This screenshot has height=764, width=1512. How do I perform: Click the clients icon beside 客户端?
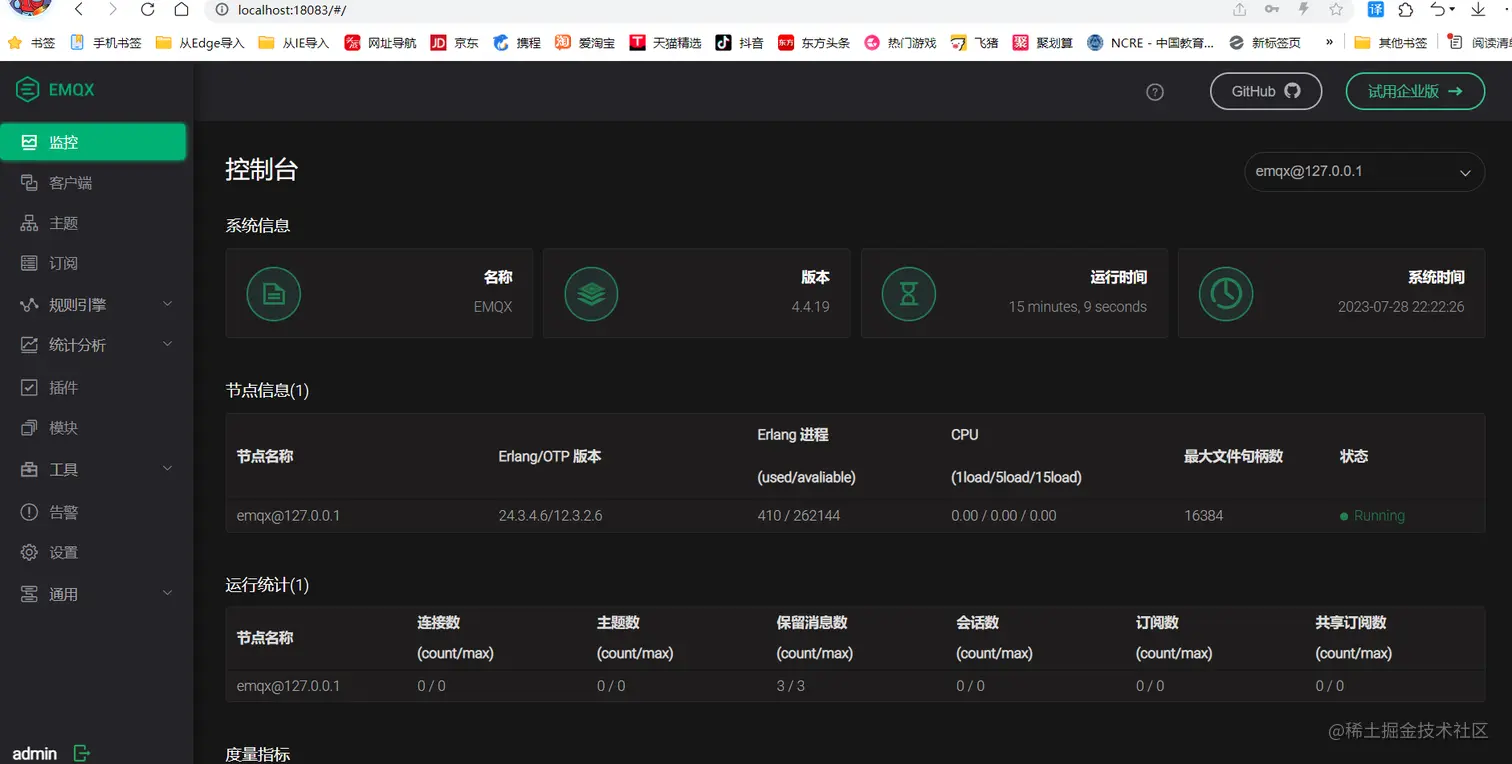[x=29, y=183]
